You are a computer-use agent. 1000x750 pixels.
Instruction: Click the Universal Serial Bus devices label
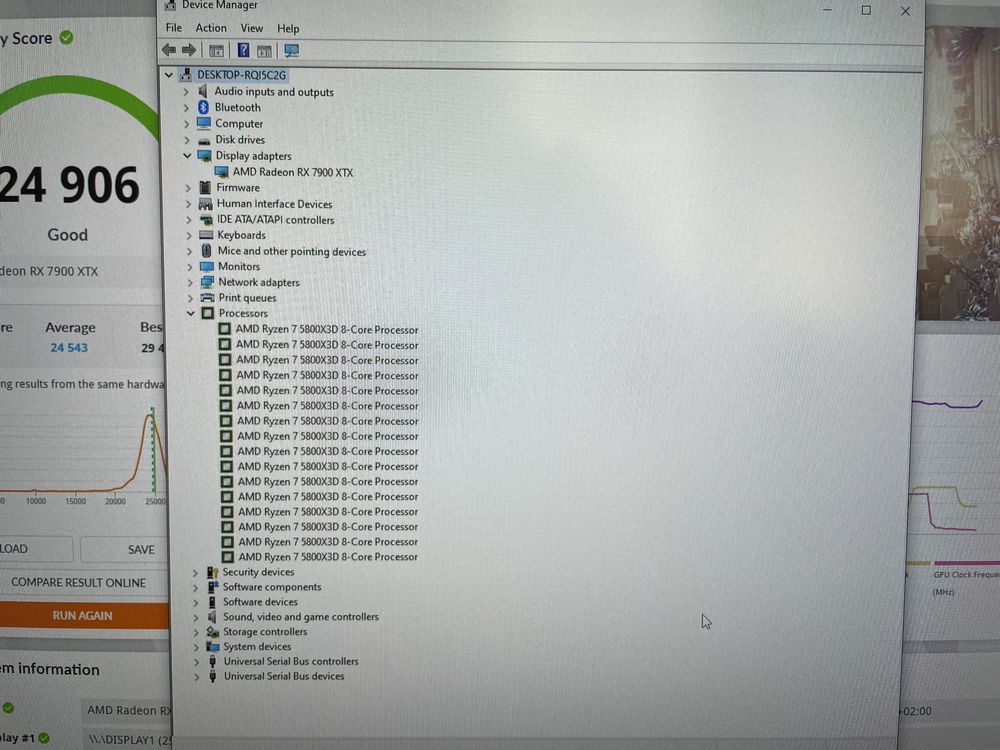pyautogui.click(x=284, y=676)
